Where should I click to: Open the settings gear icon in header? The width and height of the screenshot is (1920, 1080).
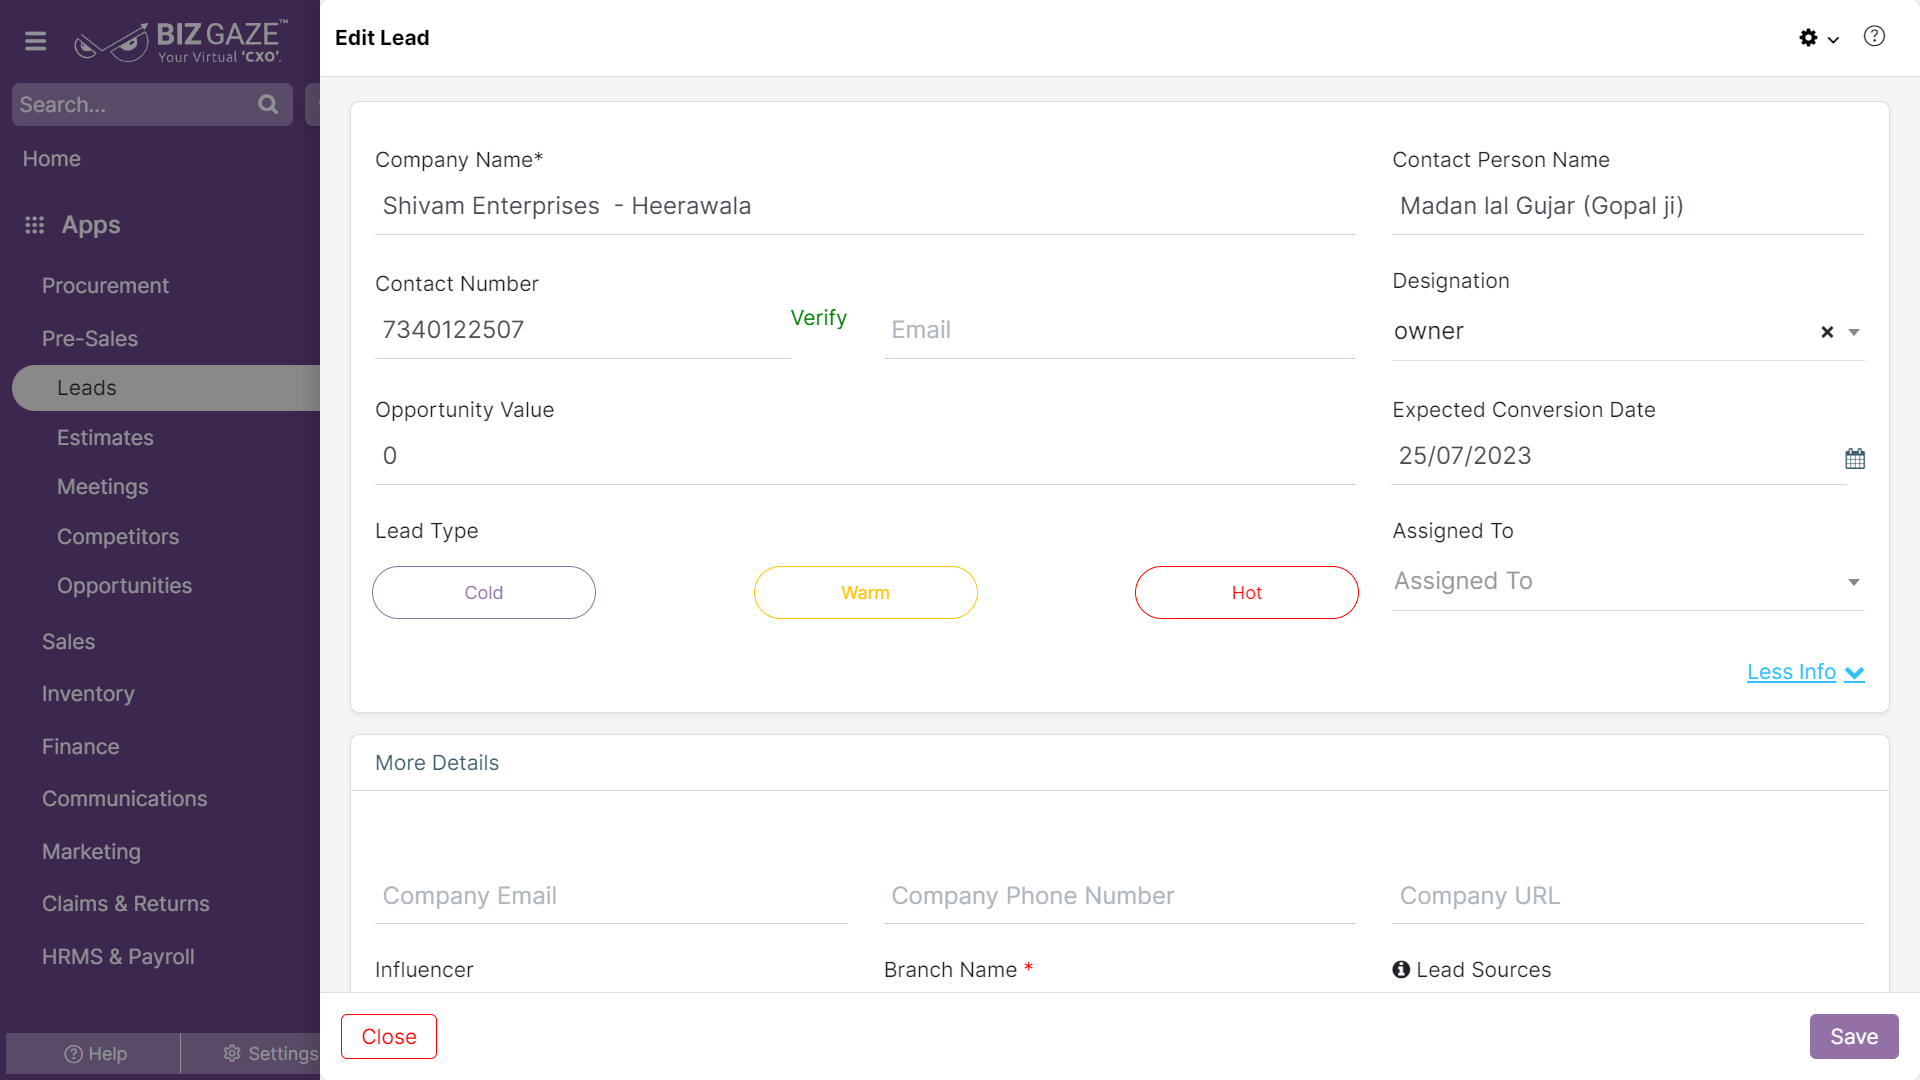coord(1808,38)
